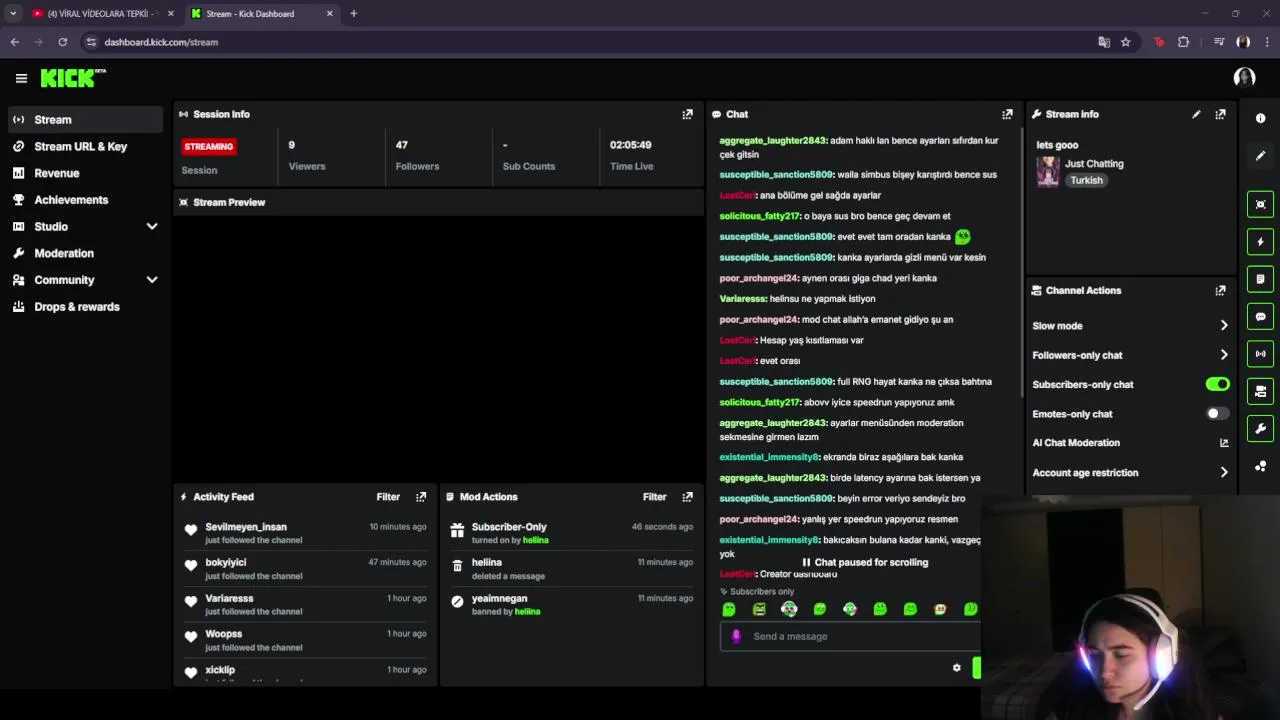Open new browser tab with plus button

coord(353,14)
